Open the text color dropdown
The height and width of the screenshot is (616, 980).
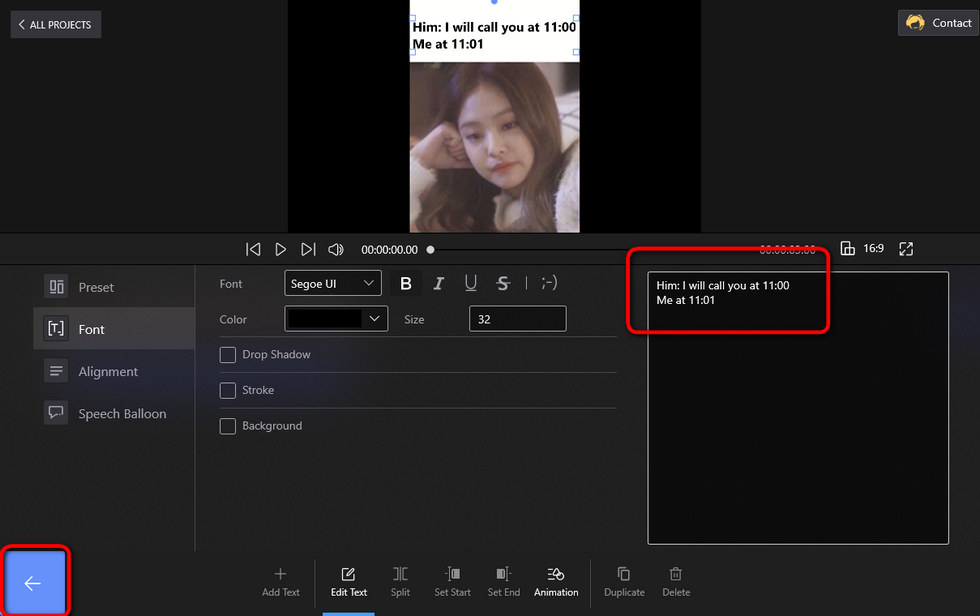coord(336,319)
